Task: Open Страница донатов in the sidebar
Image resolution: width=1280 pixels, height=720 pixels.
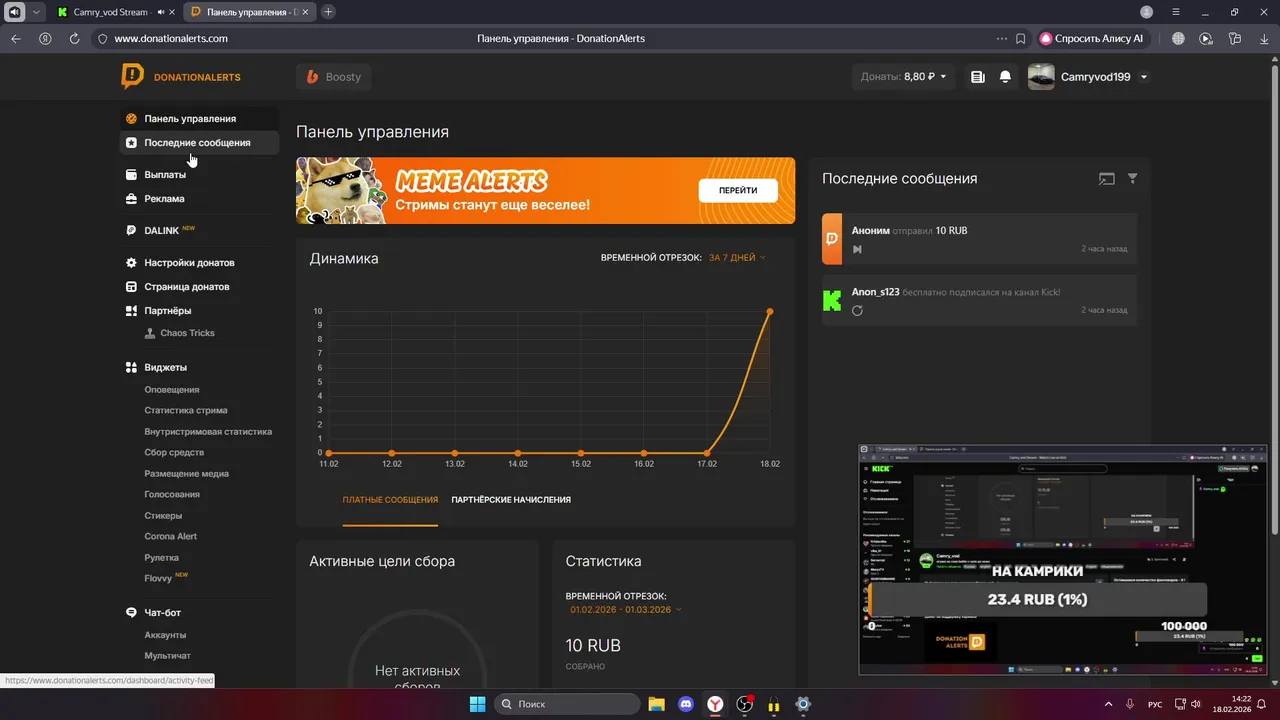Action: tap(186, 287)
